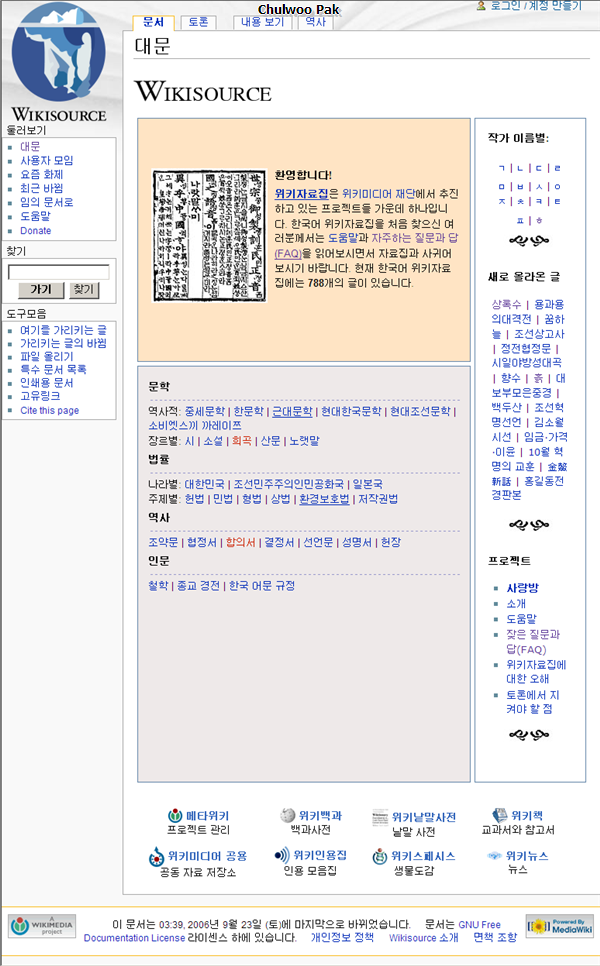Open 위키미디어 재단 link
Image resolution: width=600 pixels, height=966 pixels.
pyautogui.click(x=379, y=193)
